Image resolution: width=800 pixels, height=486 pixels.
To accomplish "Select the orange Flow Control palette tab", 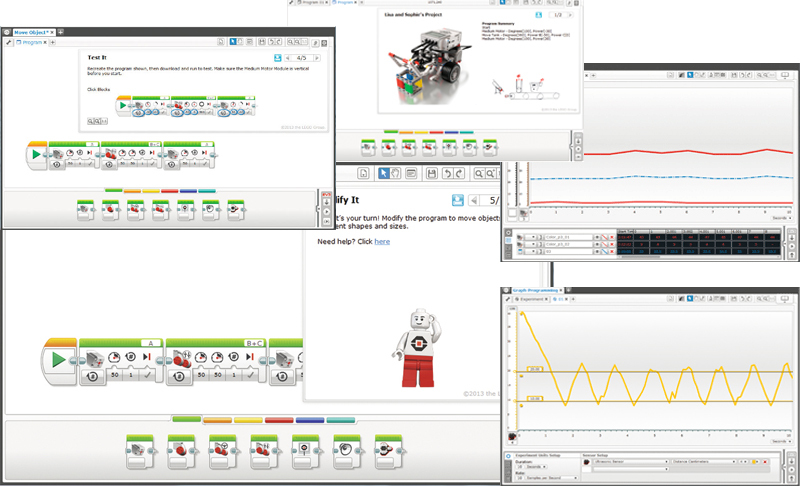I will coord(217,420).
